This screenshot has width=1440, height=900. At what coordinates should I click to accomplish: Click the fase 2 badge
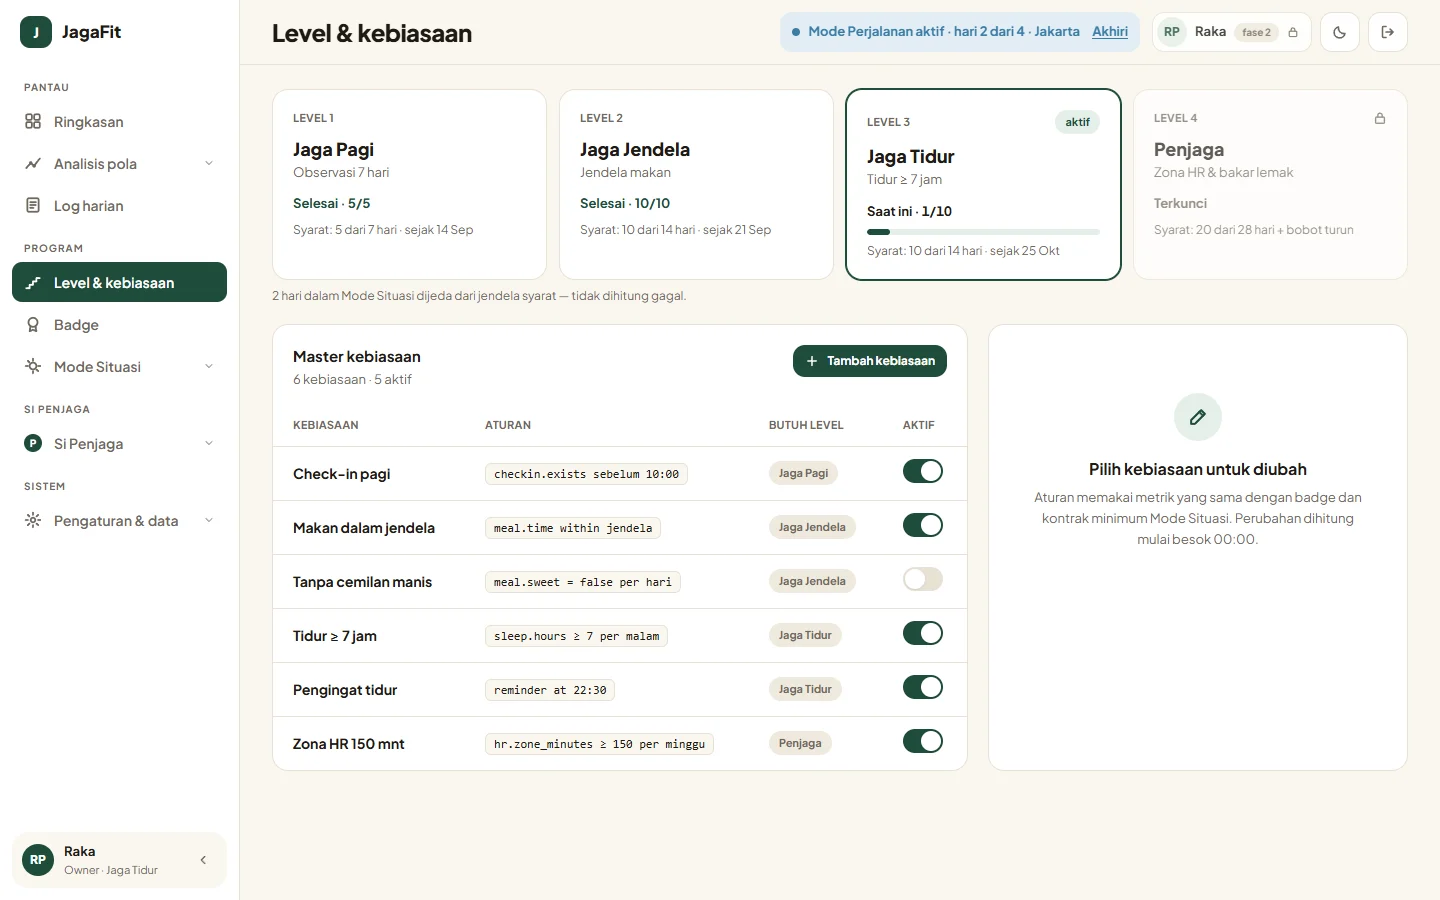pyautogui.click(x=1256, y=32)
